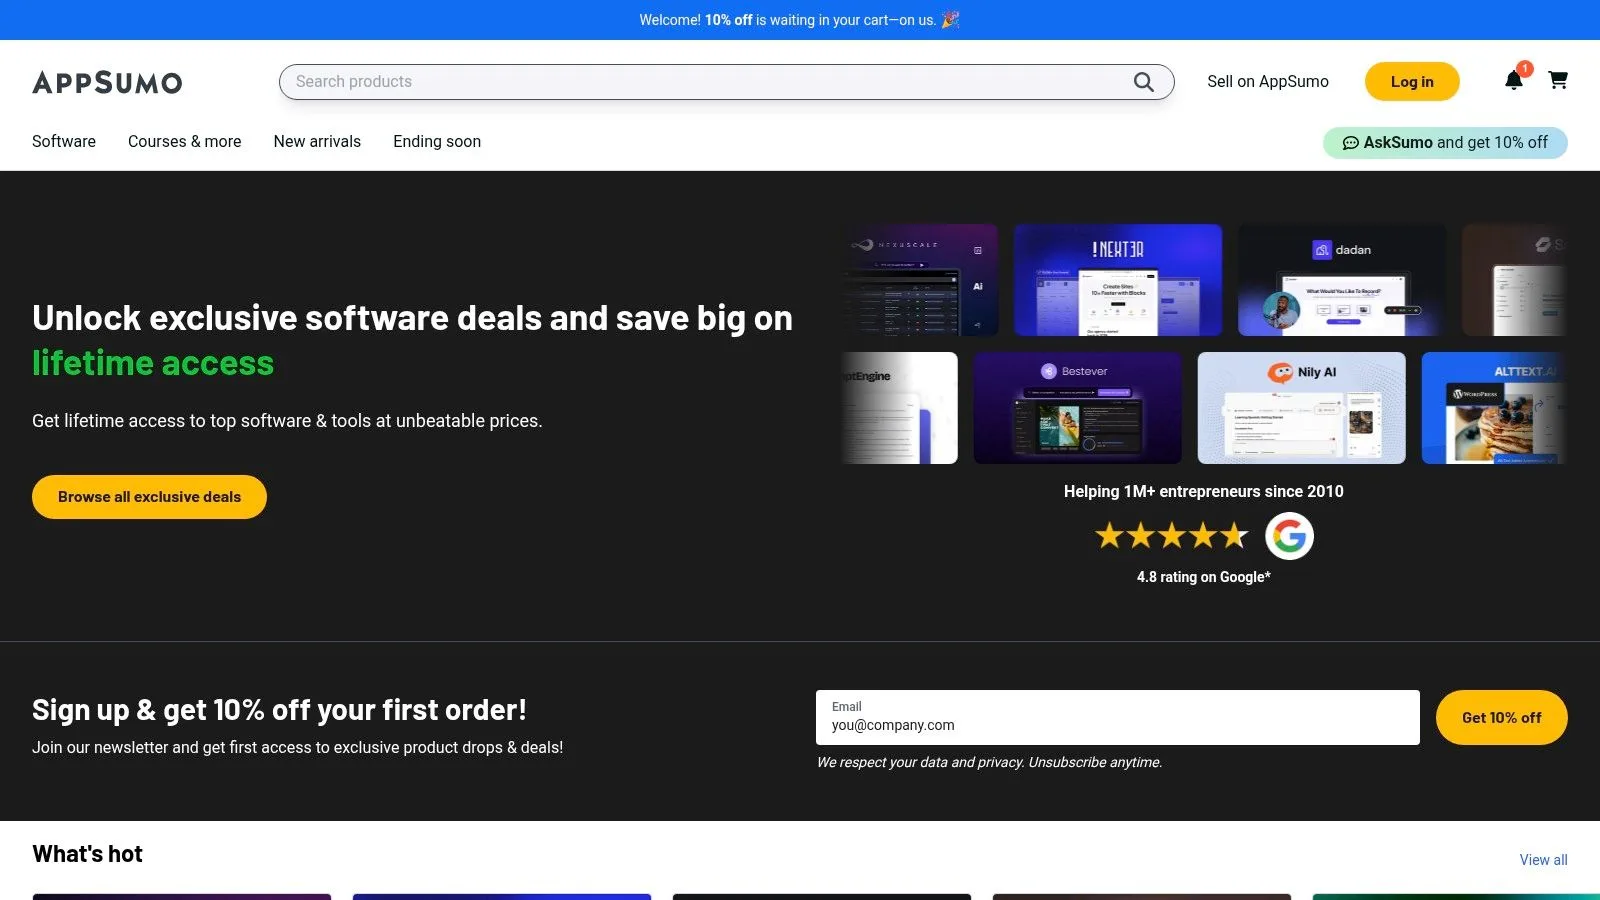Click the five-star rating graphic

click(x=1172, y=536)
